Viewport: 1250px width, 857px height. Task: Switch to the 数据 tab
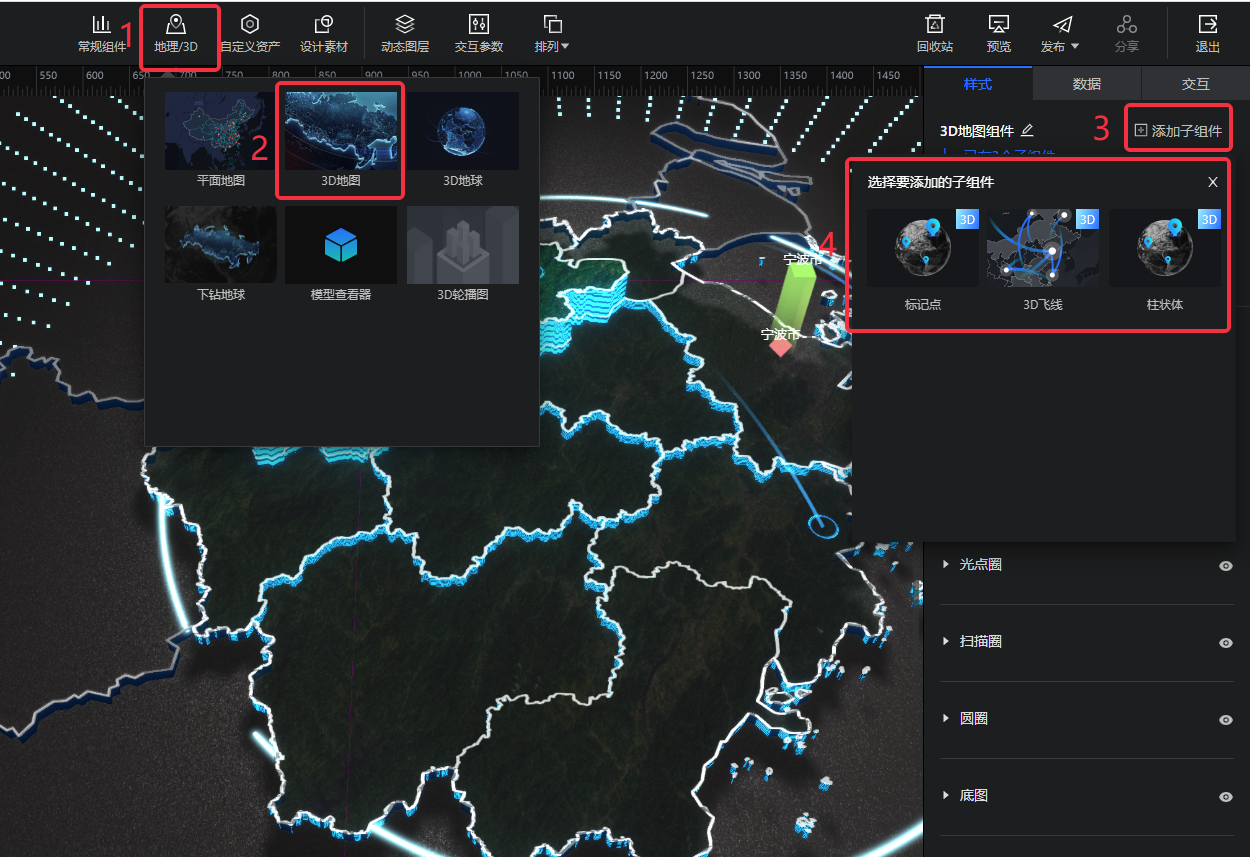[x=1086, y=84]
